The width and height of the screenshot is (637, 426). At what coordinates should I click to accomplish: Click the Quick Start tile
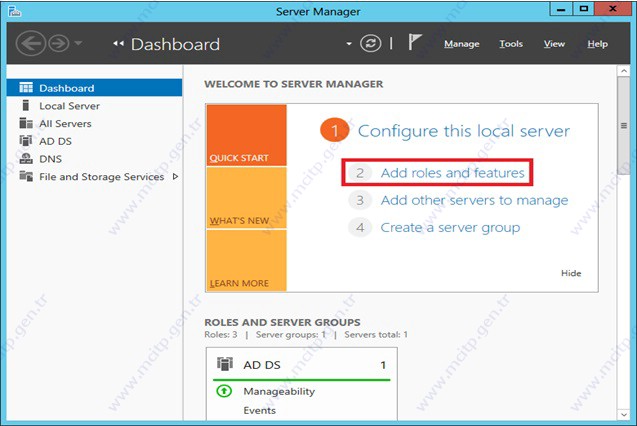pyautogui.click(x=246, y=135)
